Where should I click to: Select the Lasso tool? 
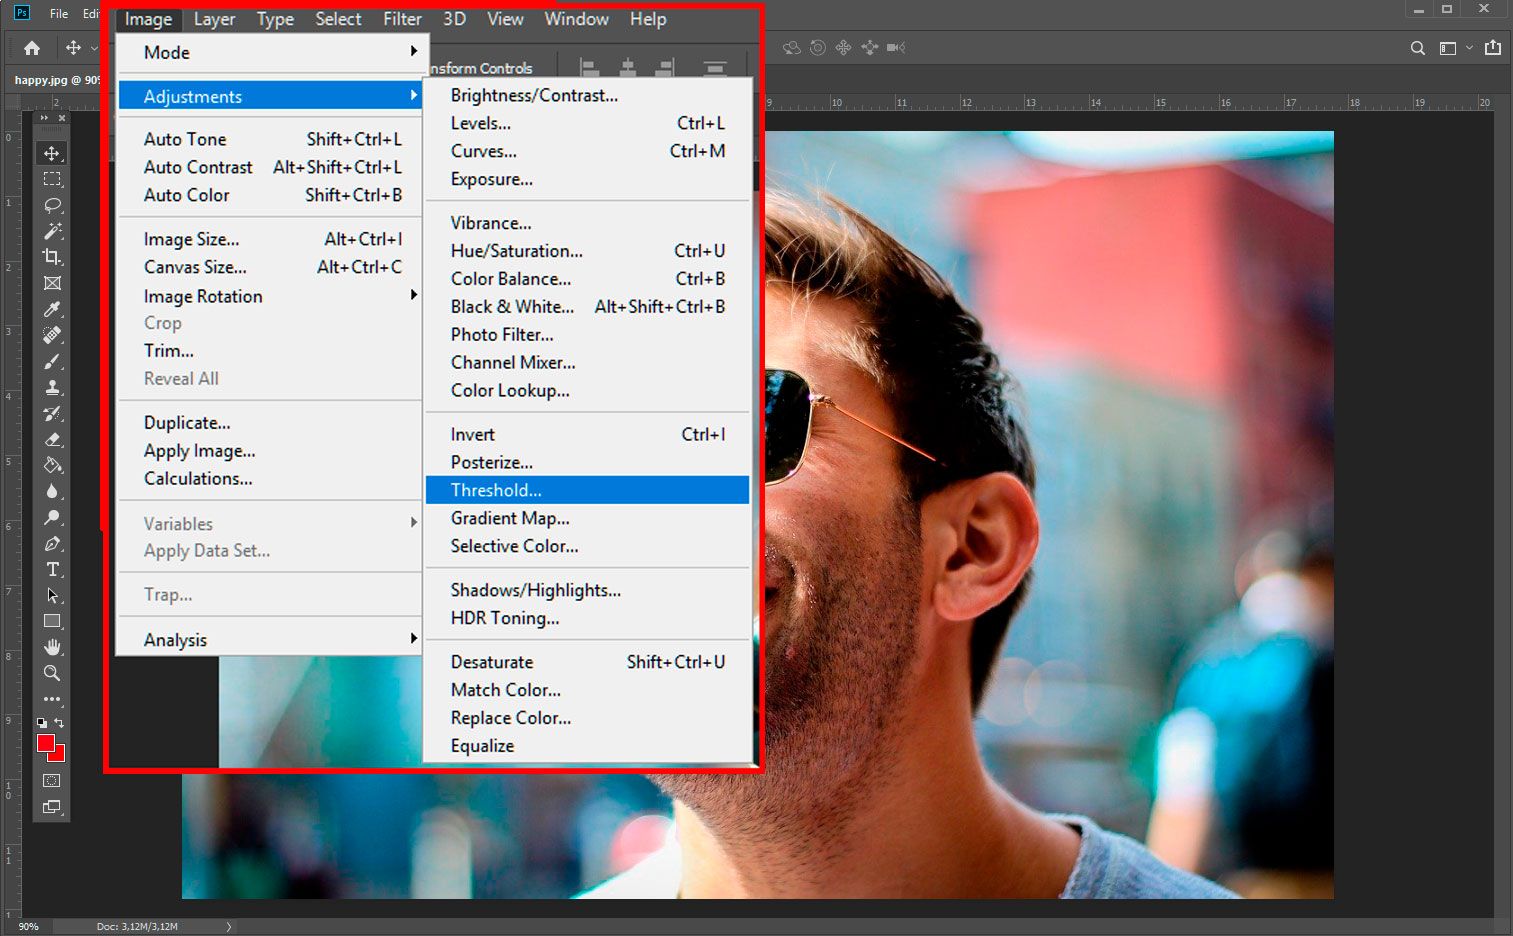(x=52, y=206)
